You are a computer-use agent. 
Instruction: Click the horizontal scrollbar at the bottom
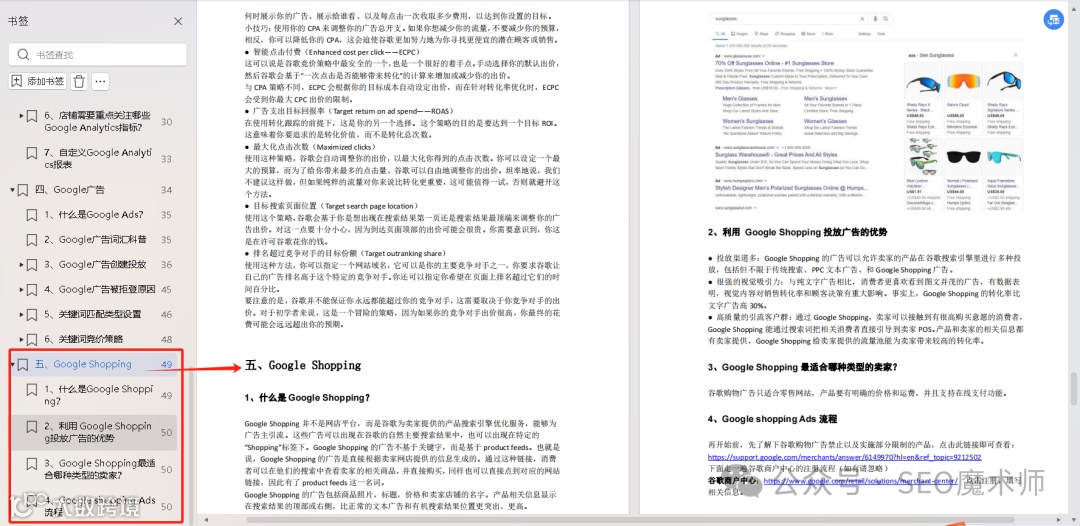click(630, 520)
